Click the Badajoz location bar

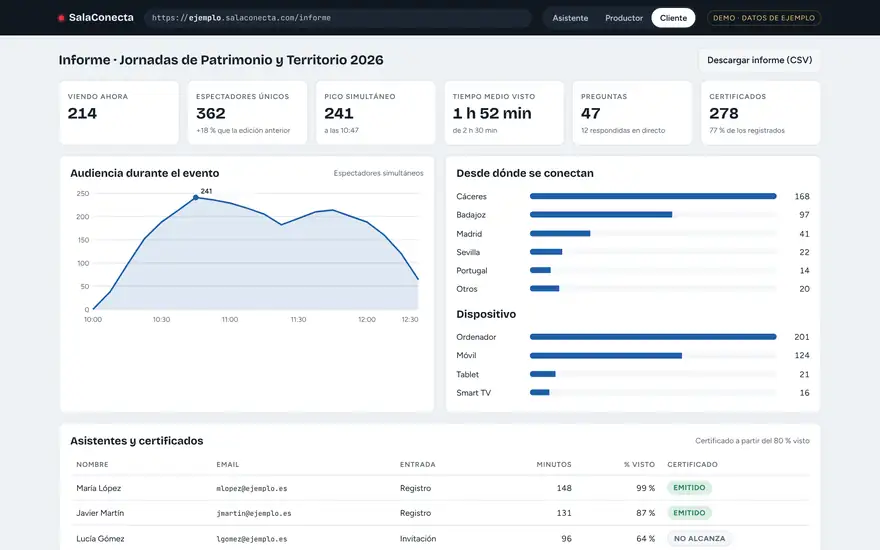[601, 214]
